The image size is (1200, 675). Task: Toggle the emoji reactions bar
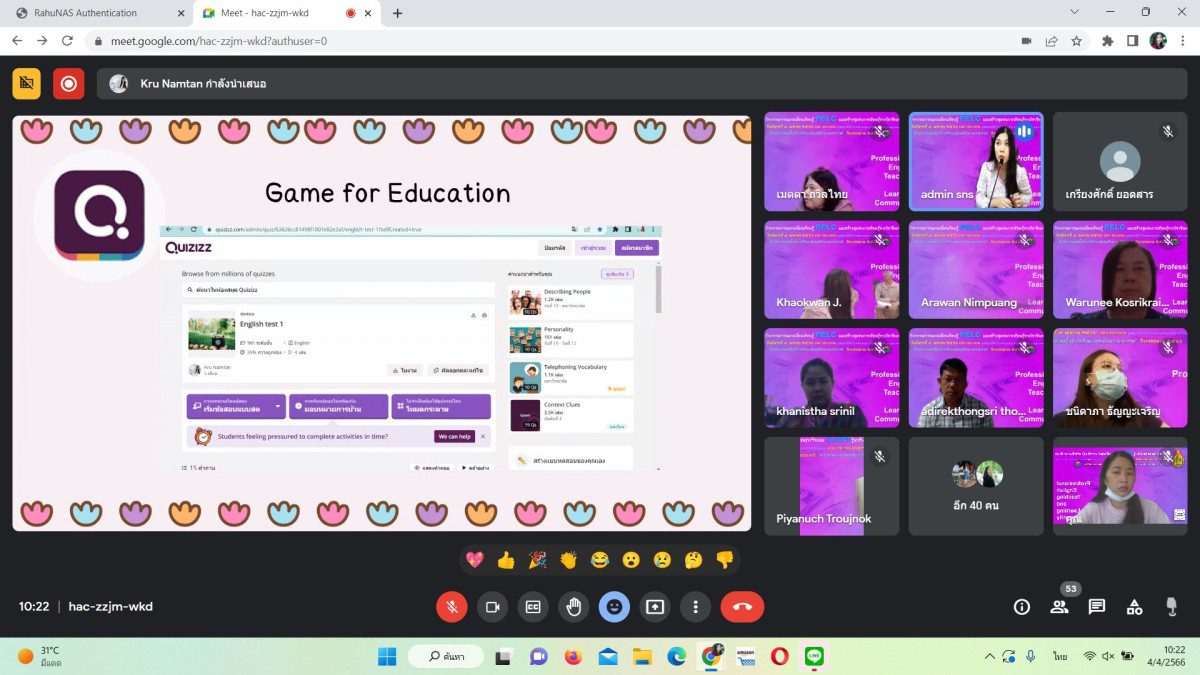614,606
